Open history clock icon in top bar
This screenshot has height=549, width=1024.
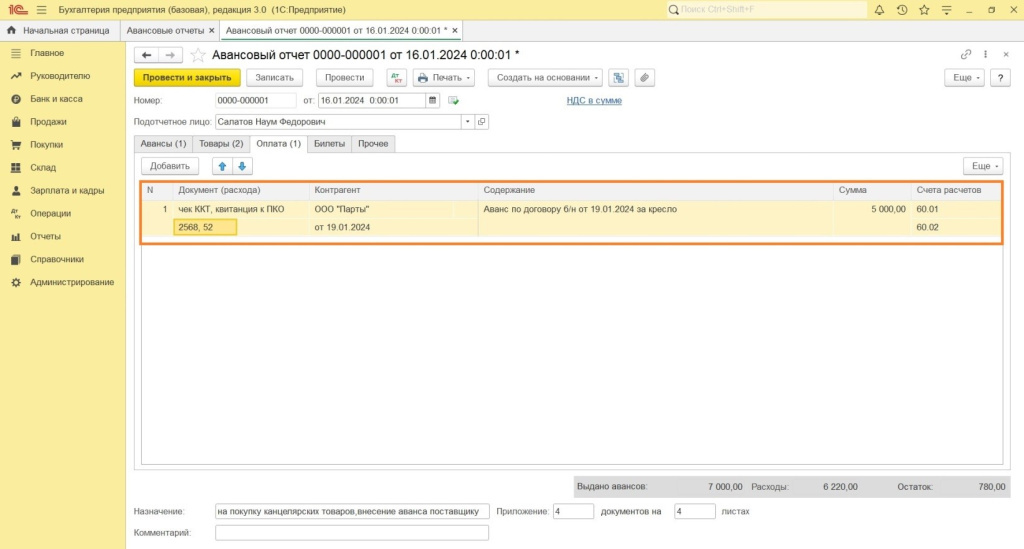click(x=902, y=10)
